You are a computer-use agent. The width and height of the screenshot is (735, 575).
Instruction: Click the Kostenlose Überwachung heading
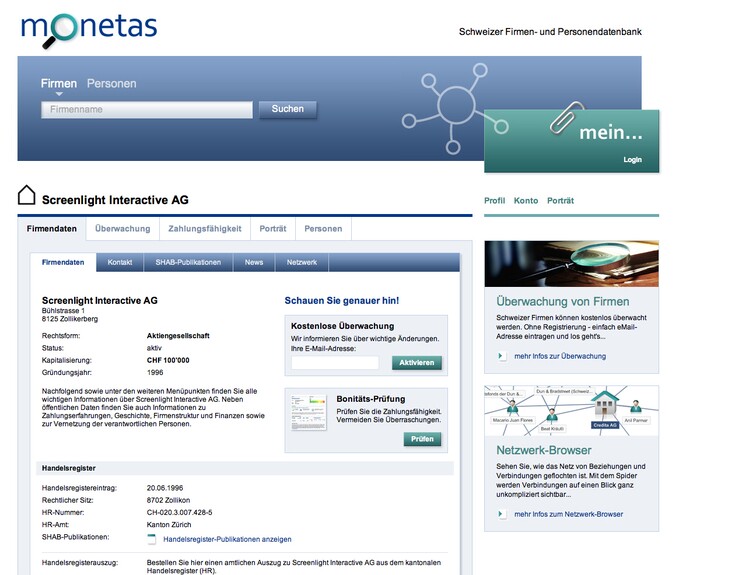click(x=342, y=326)
